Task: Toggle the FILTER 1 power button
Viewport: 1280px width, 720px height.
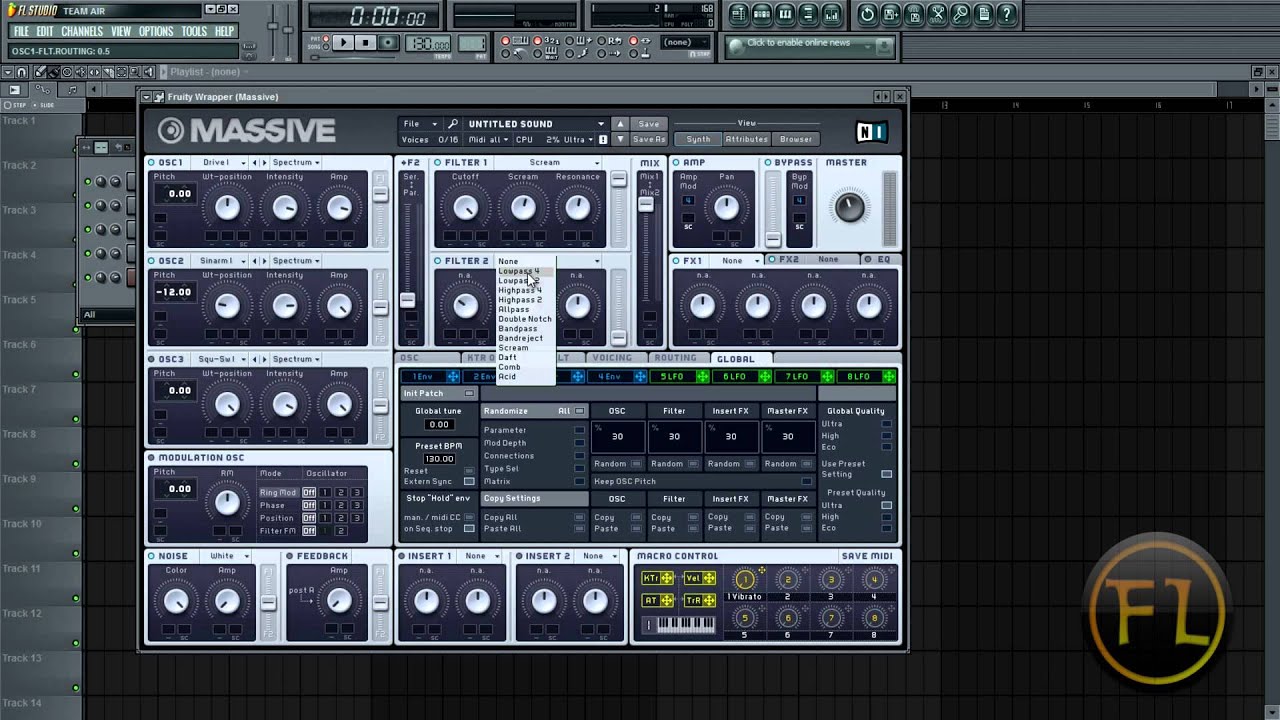Action: tap(438, 162)
